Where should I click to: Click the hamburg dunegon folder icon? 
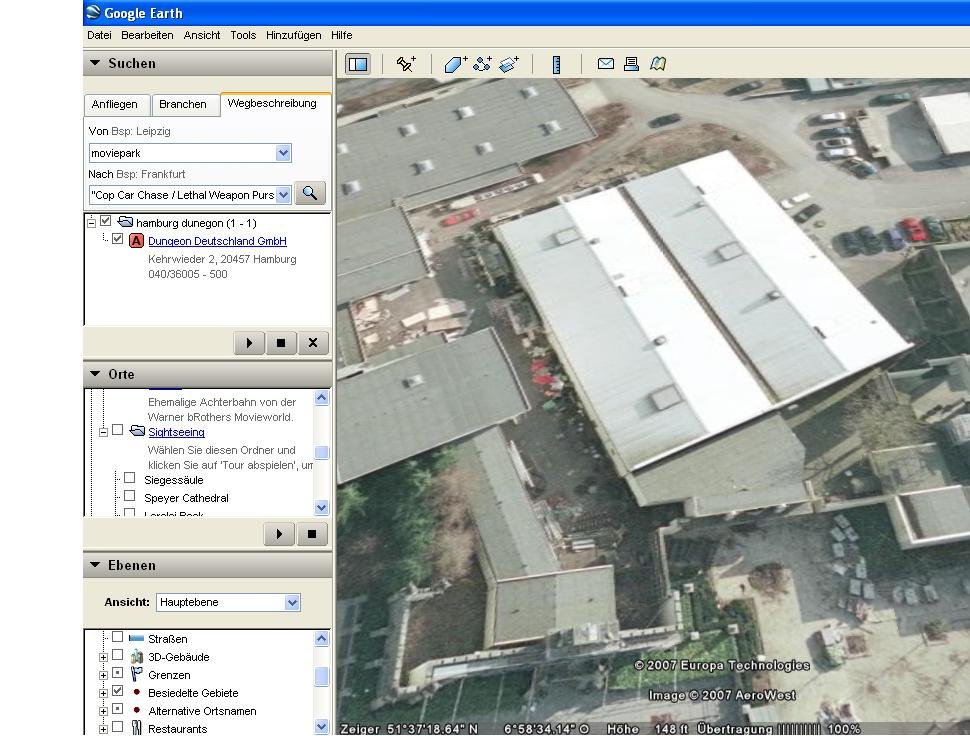(125, 221)
